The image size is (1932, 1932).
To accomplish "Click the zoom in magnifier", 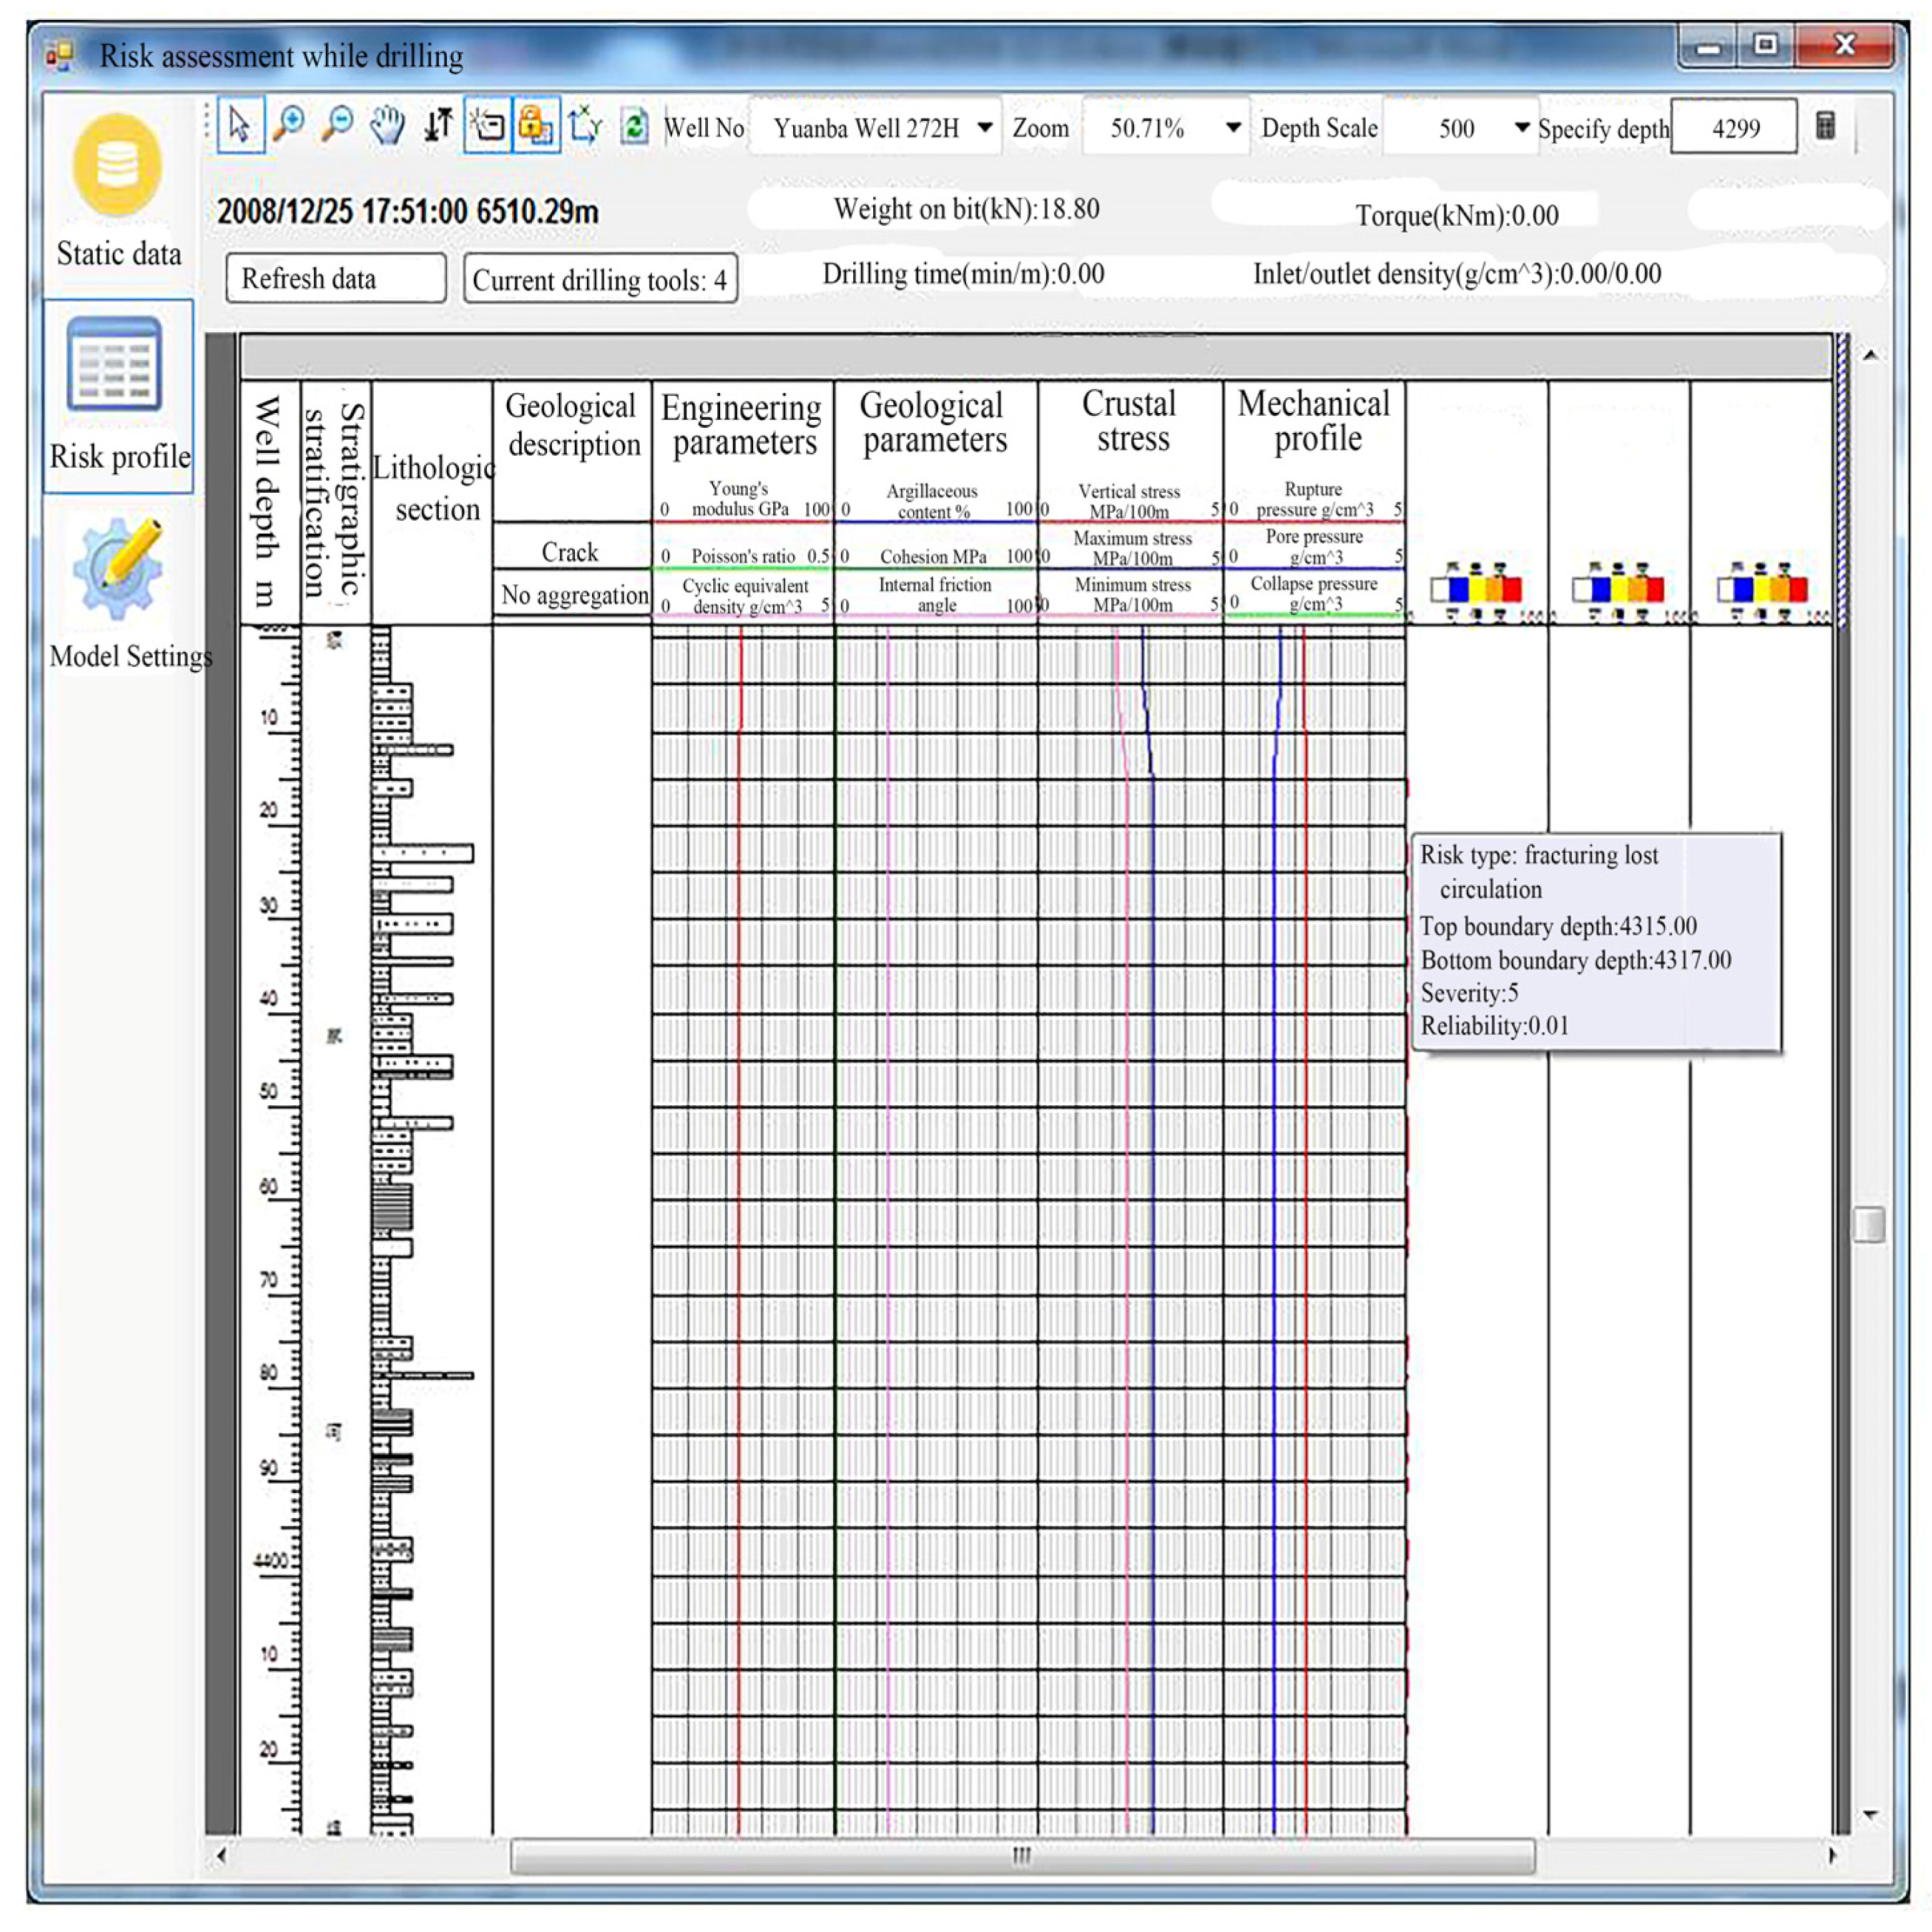I will [289, 126].
